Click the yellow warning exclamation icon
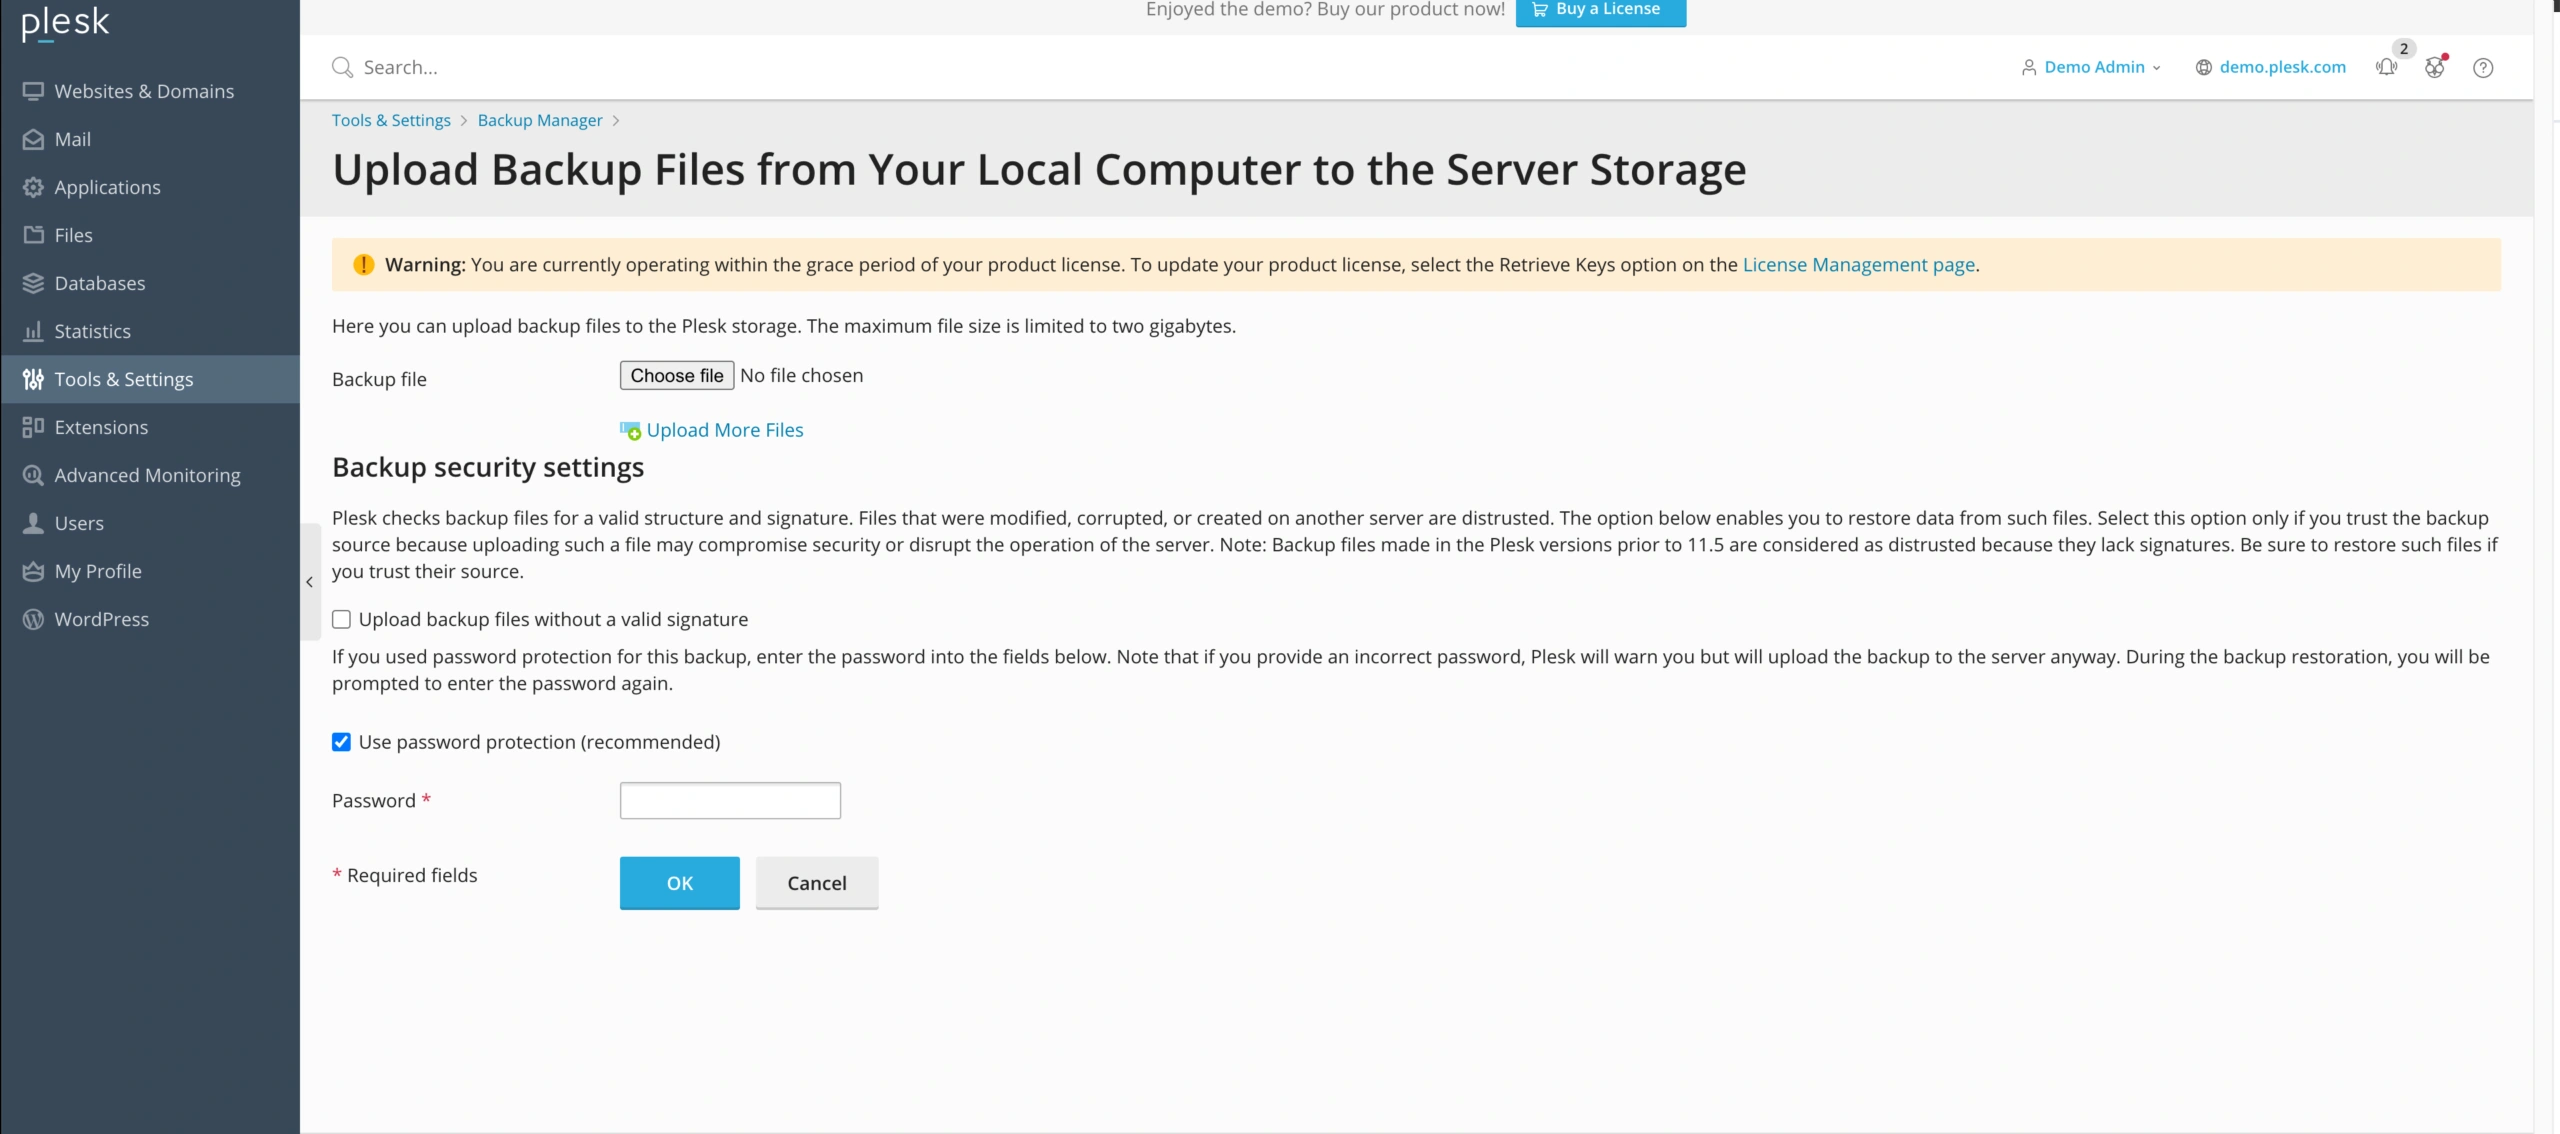The height and width of the screenshot is (1134, 2560). (363, 265)
